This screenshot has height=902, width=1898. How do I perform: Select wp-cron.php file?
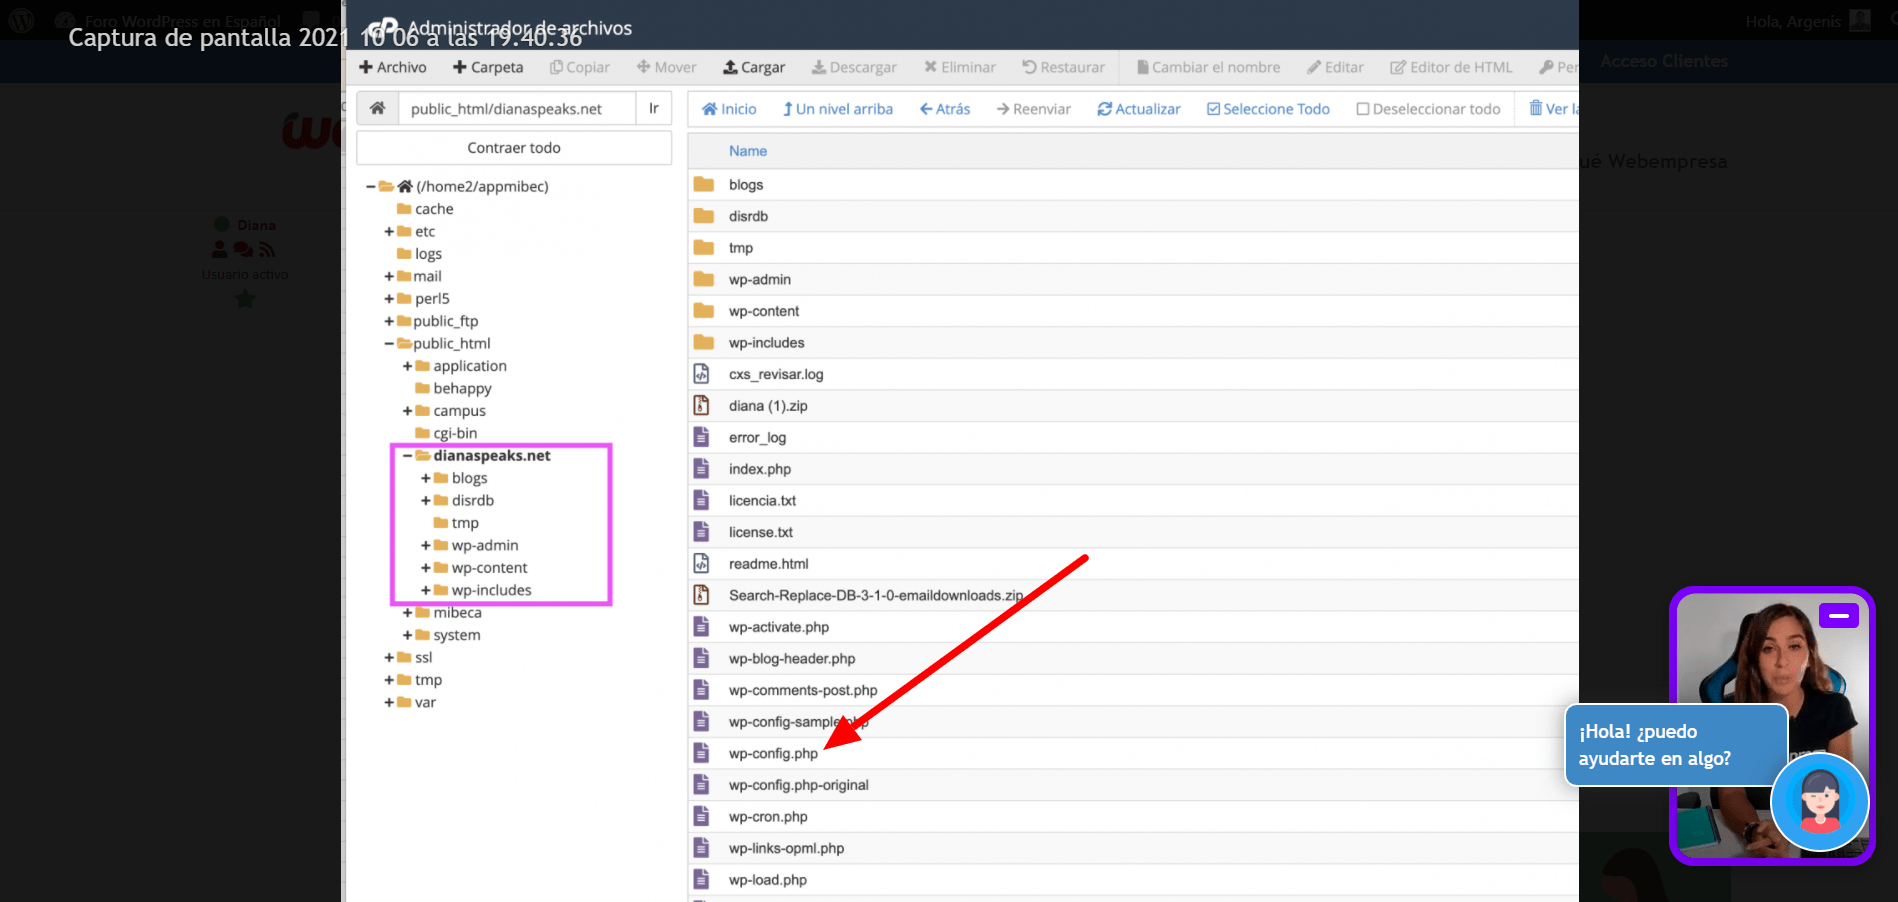click(768, 816)
